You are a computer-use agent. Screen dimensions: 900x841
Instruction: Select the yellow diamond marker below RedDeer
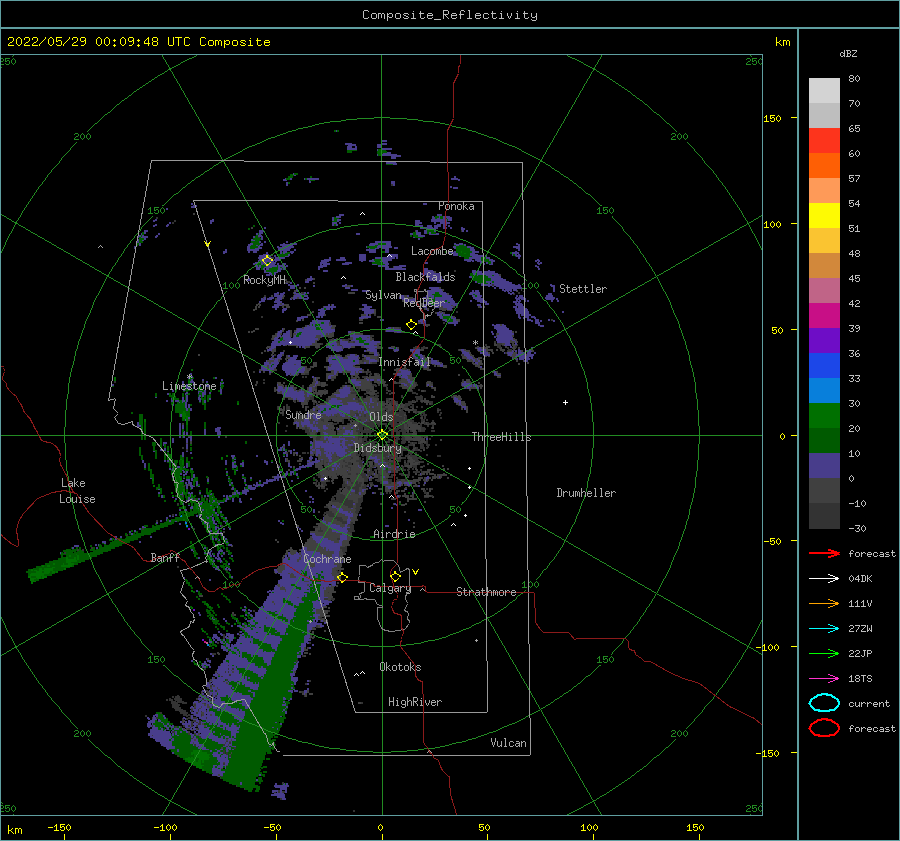coord(411,325)
